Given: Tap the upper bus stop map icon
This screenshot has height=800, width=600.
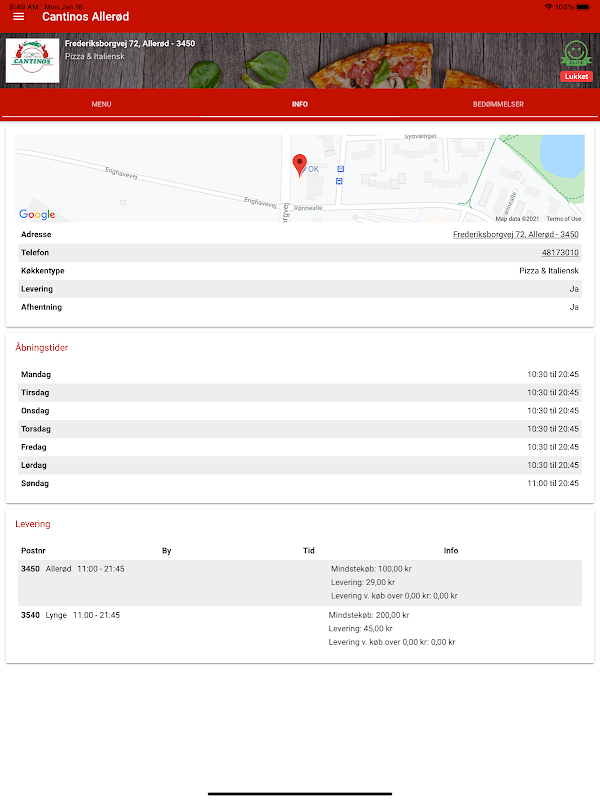Looking at the screenshot, I should (x=340, y=169).
